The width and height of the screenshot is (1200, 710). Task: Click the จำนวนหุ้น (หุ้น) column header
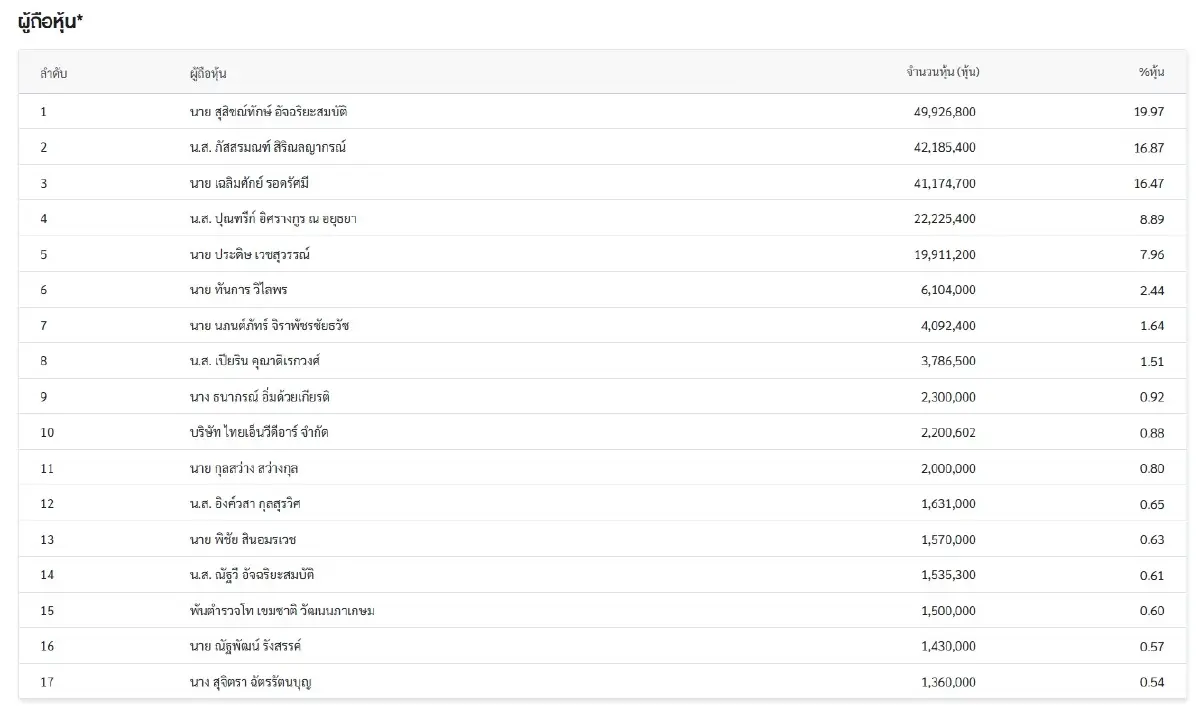942,72
